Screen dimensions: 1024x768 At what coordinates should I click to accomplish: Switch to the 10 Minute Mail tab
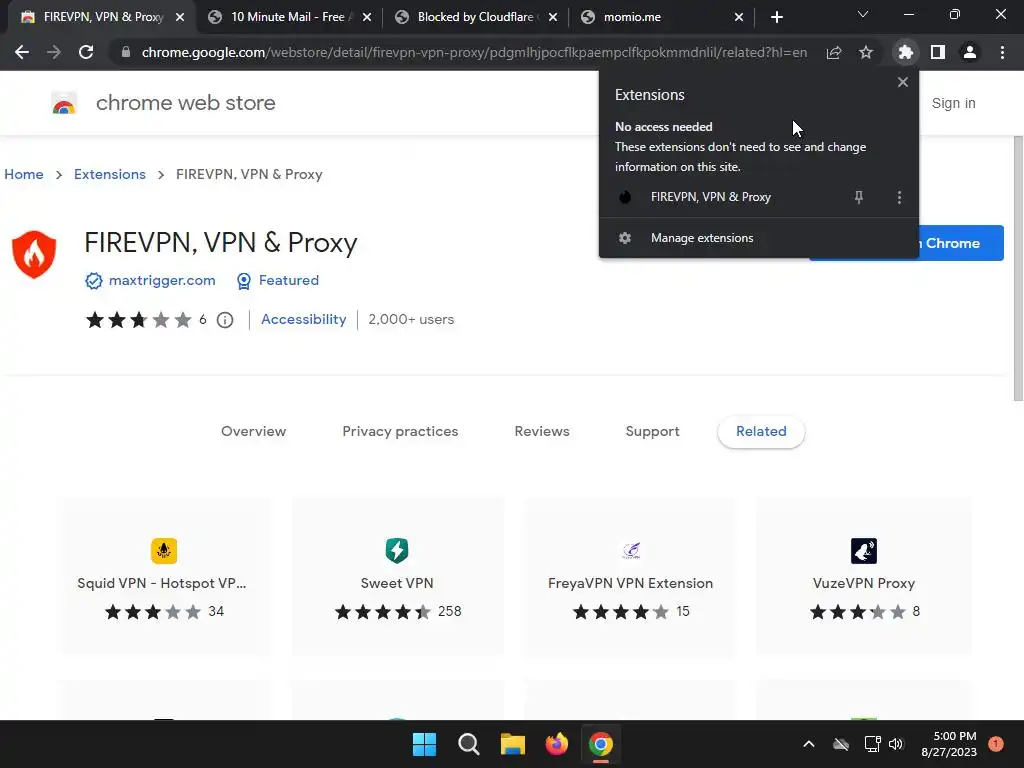pos(287,17)
